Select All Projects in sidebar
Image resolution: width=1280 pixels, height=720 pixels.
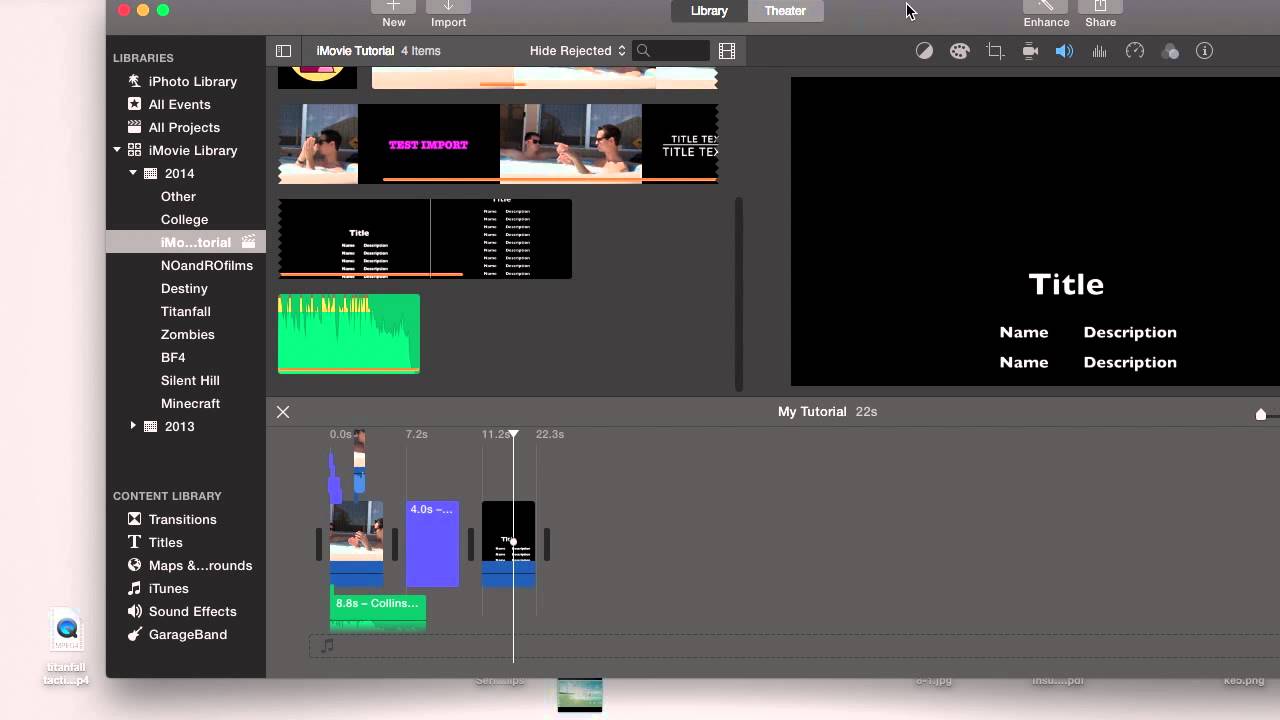click(185, 127)
